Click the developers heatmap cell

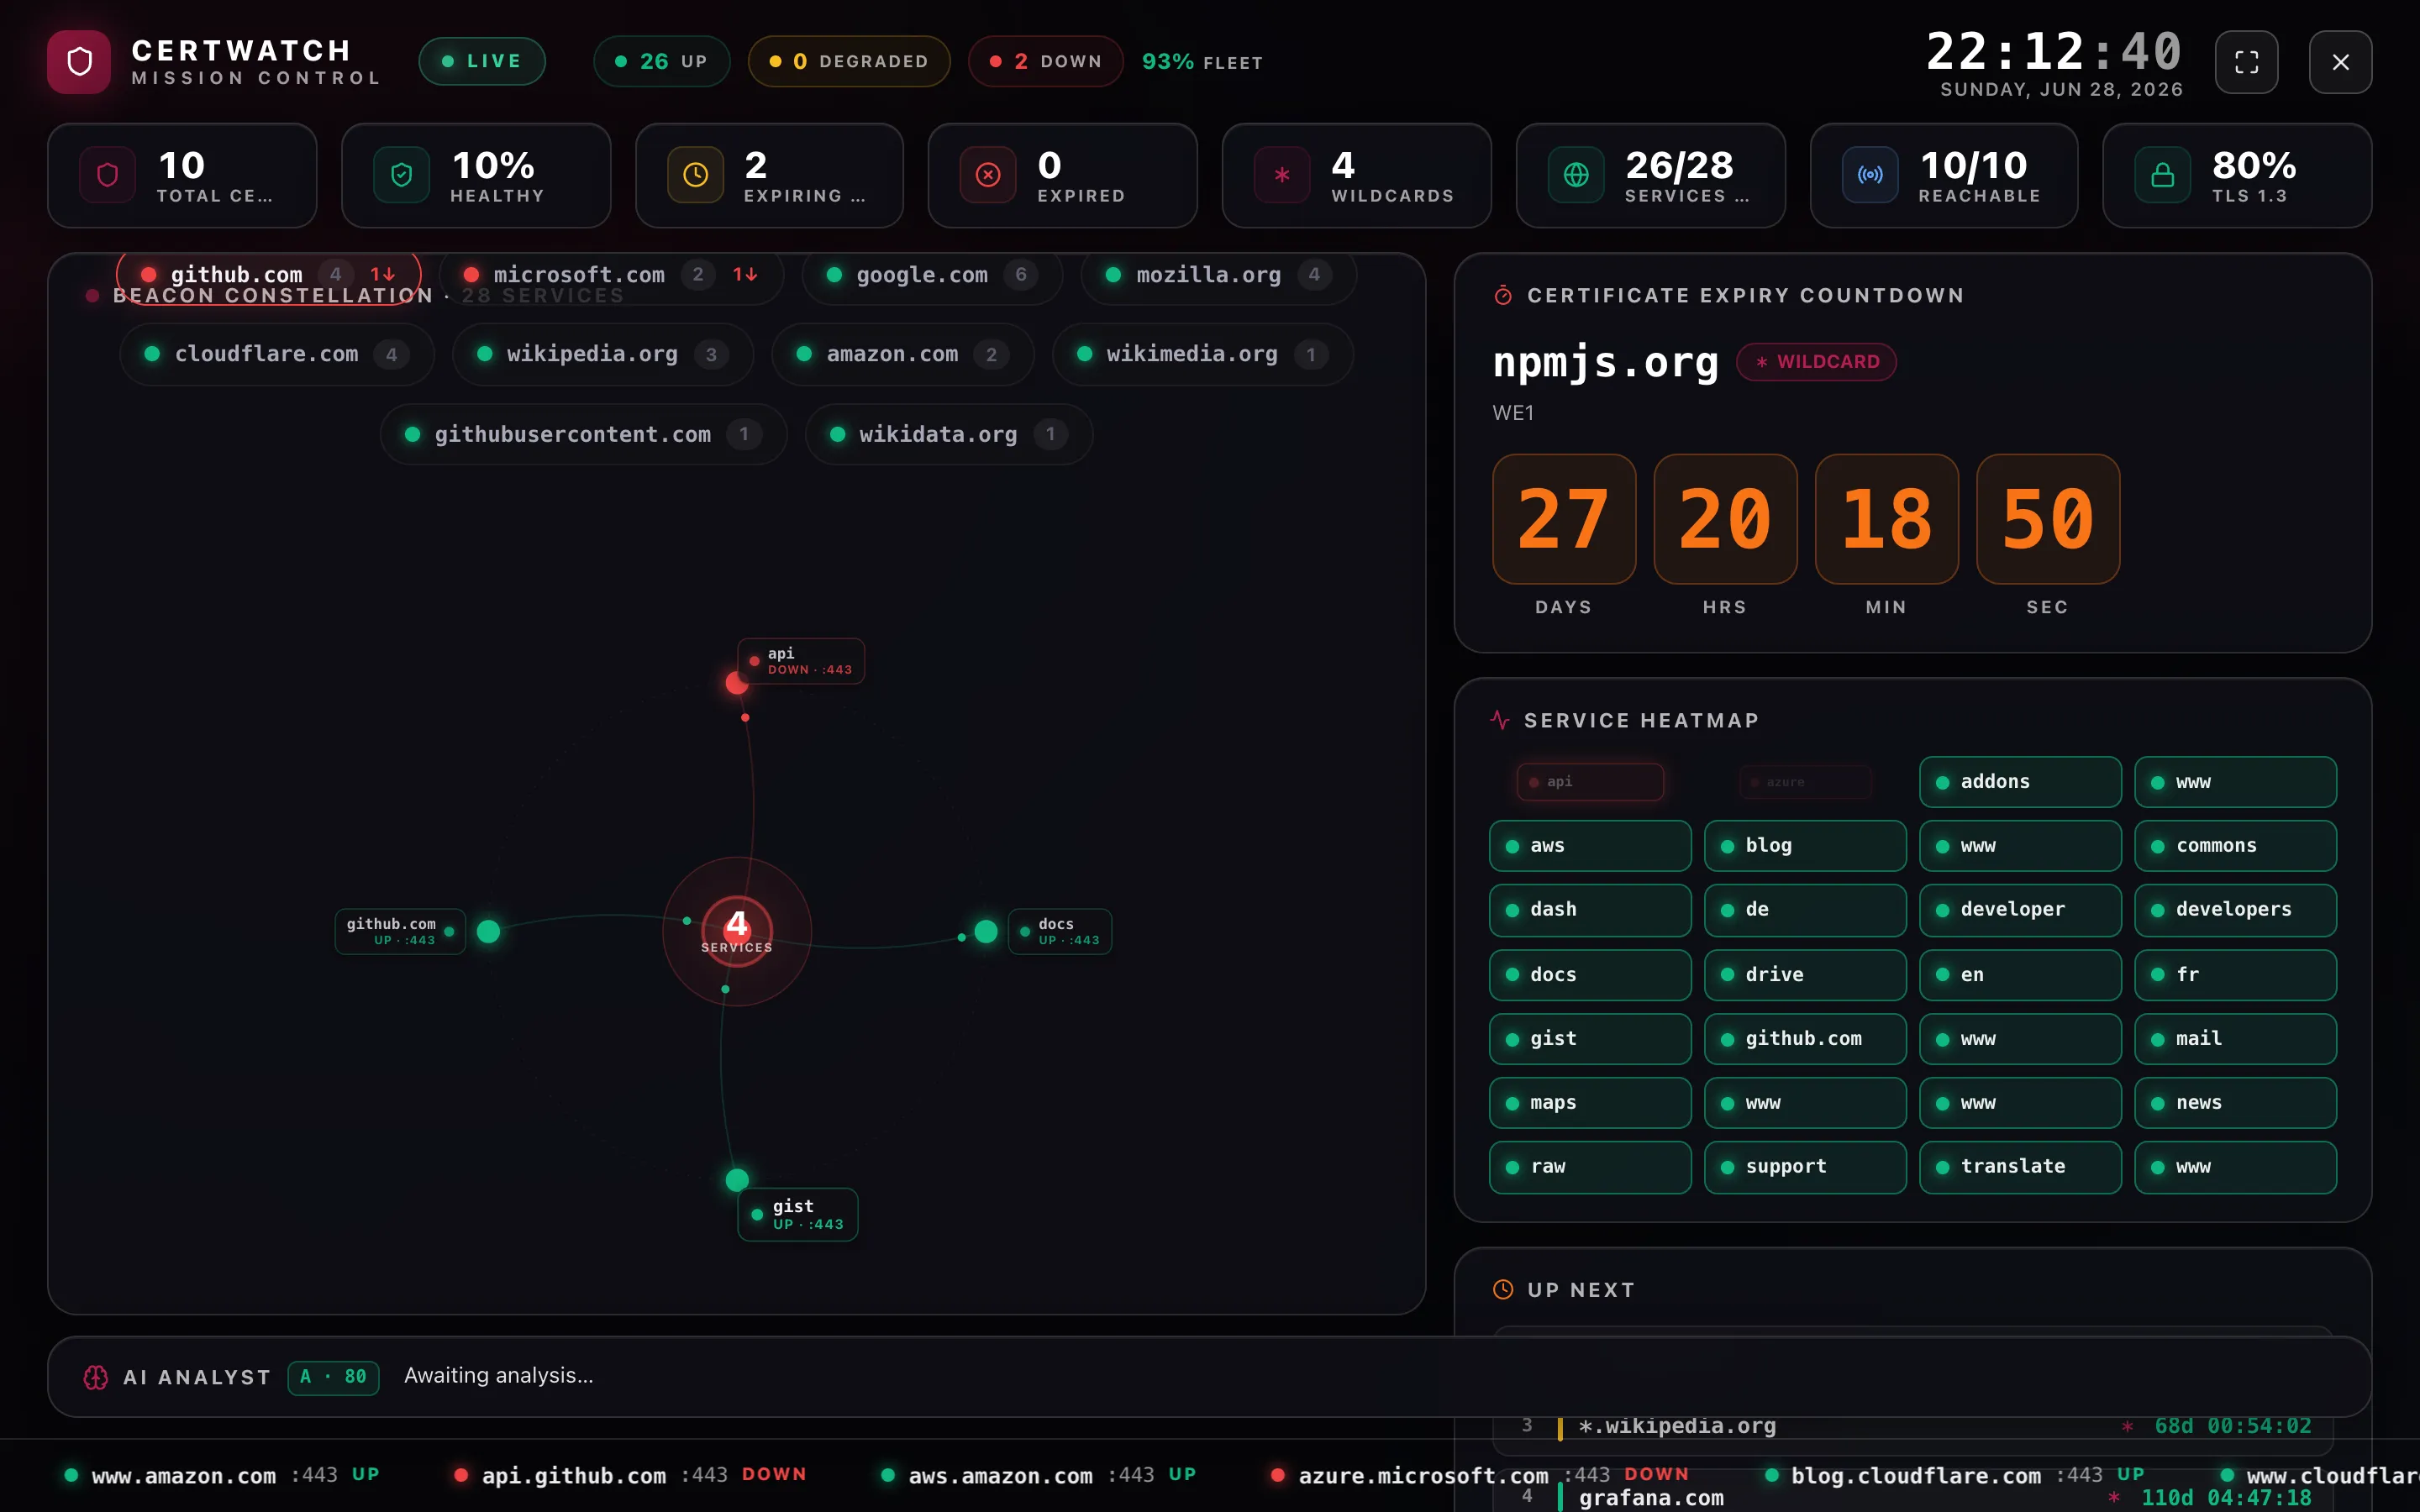(x=2235, y=910)
